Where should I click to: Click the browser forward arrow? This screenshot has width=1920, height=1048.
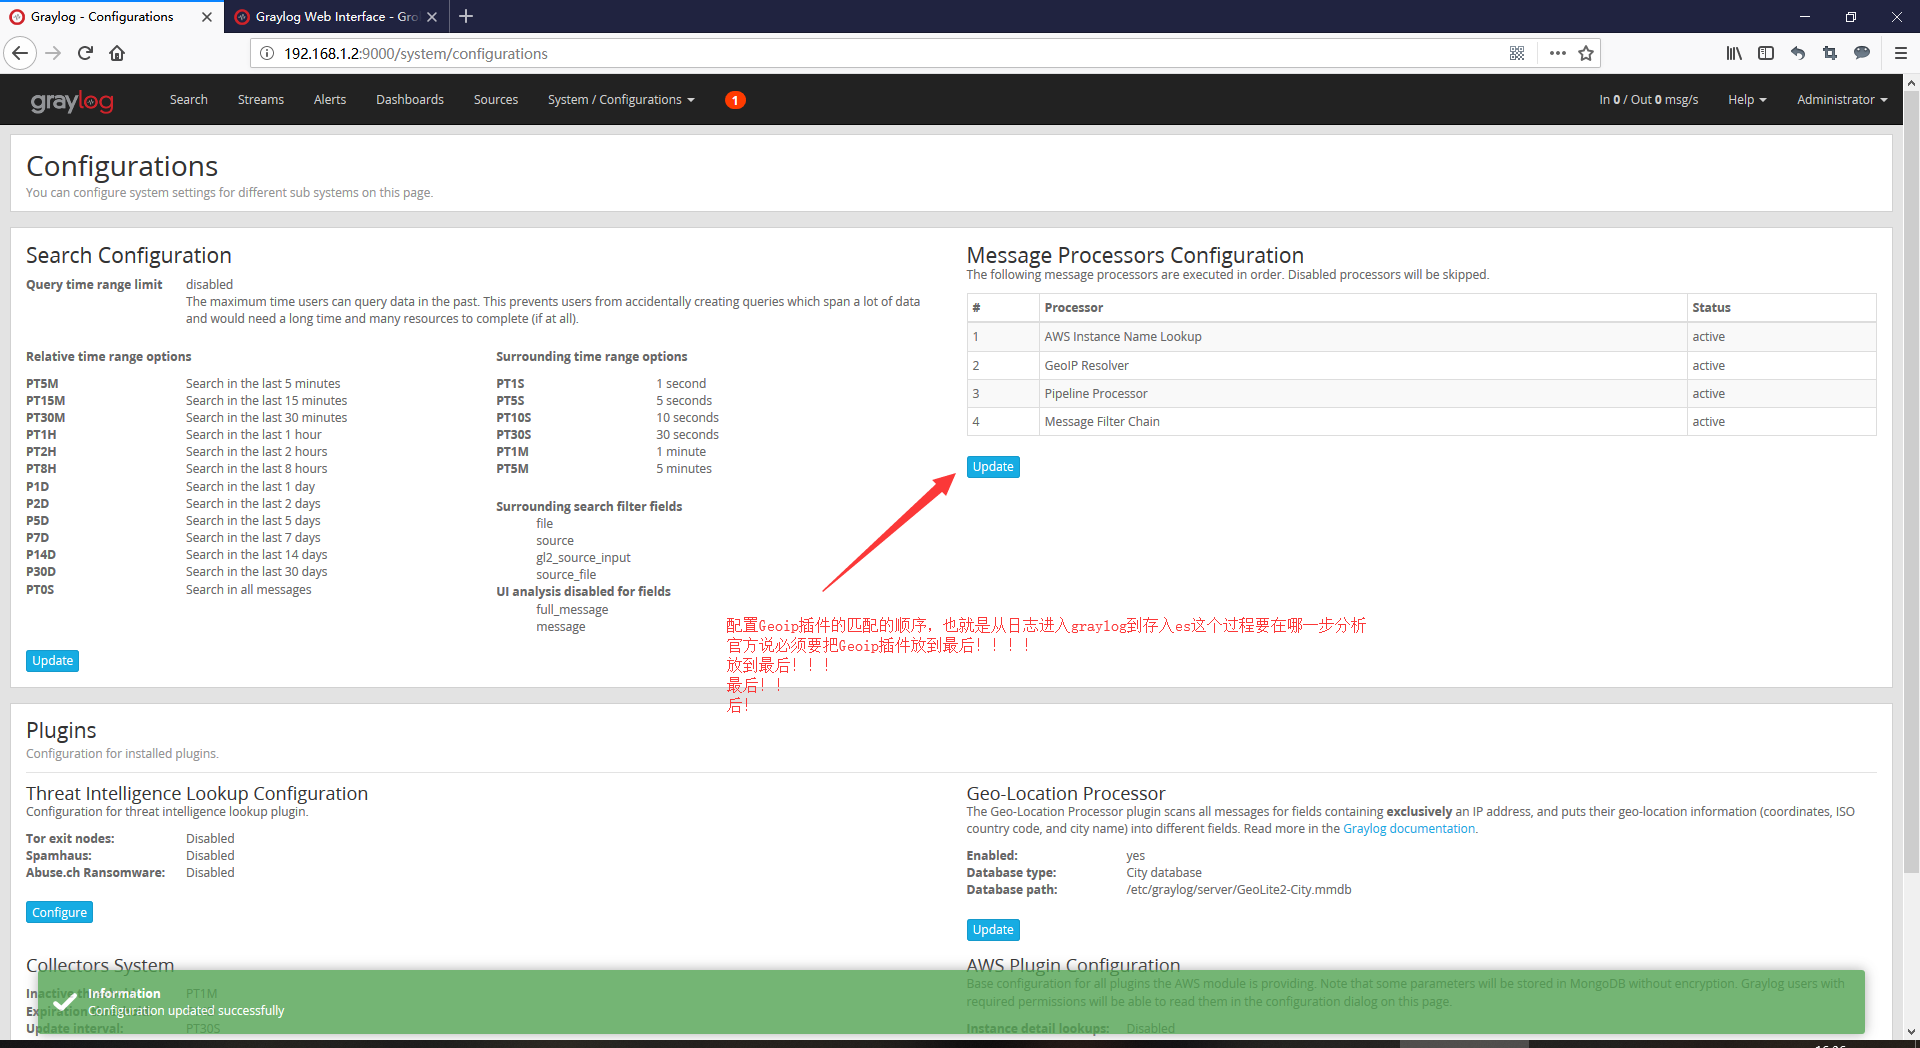point(53,53)
